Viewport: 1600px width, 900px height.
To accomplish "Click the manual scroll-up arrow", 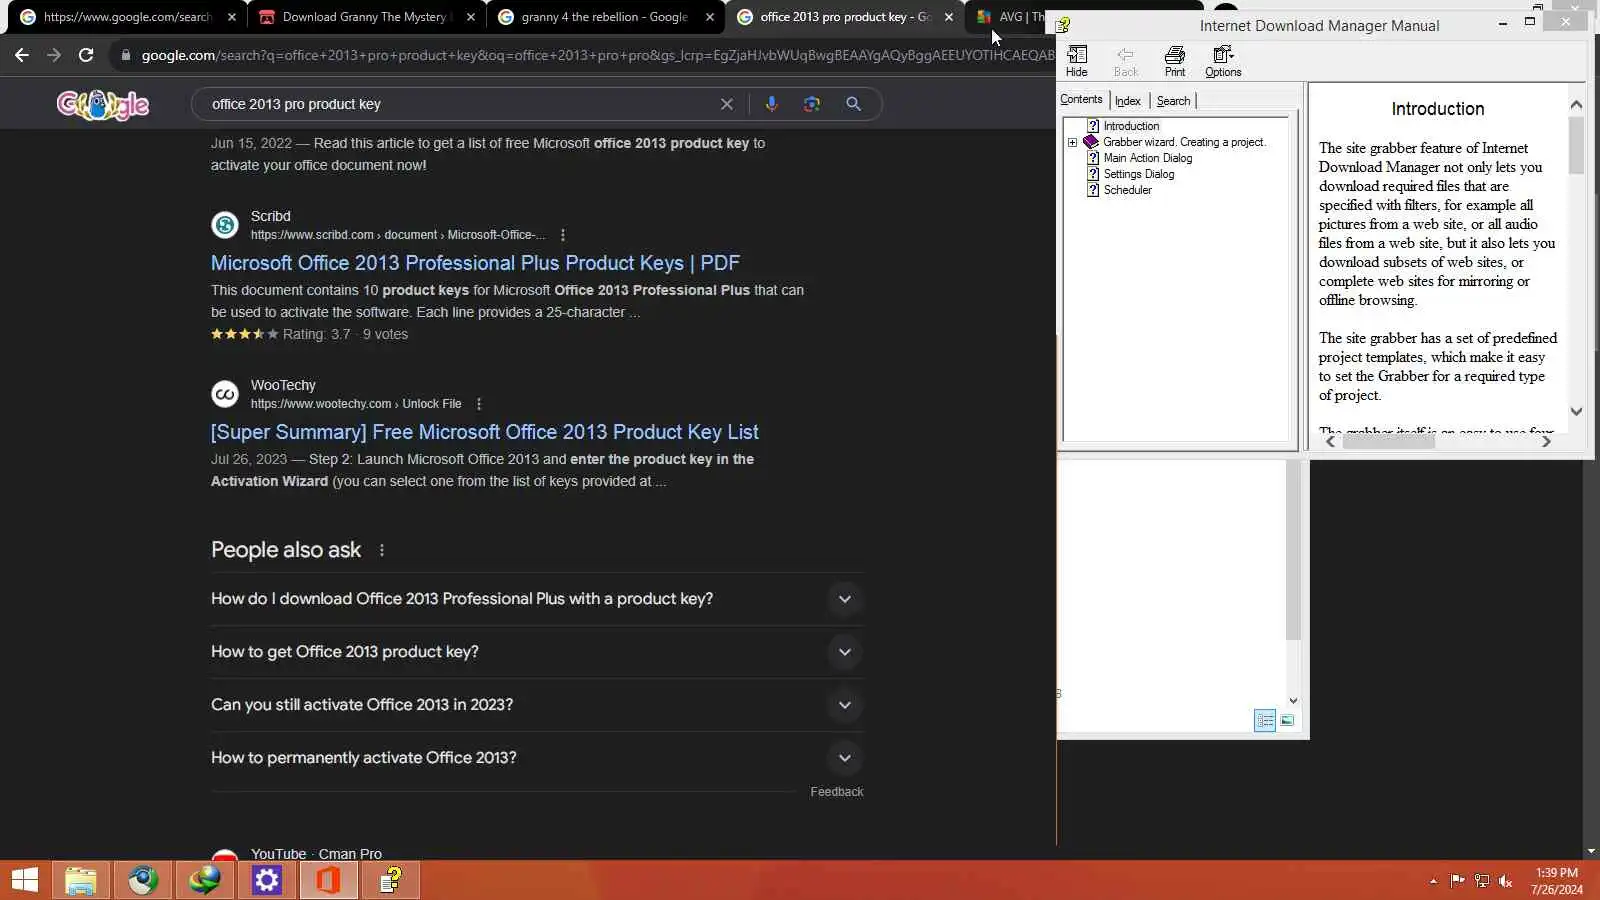I will 1576,104.
